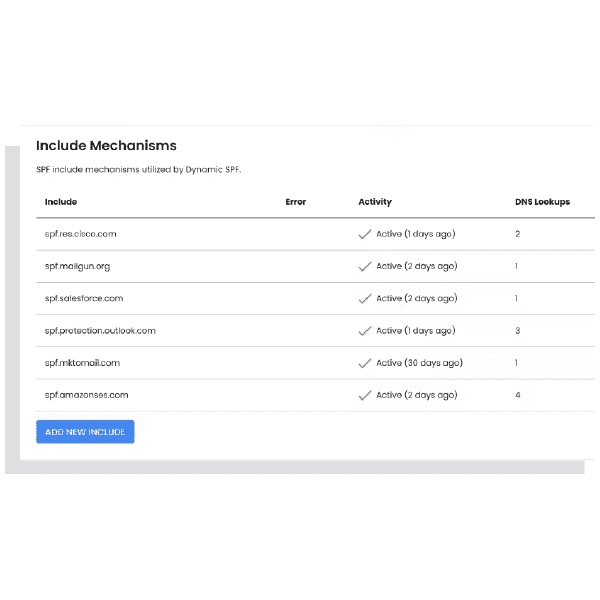Screen dimensions: 600x600
Task: Click the checkmark icon for spf.mktomail.com
Action: click(x=365, y=363)
